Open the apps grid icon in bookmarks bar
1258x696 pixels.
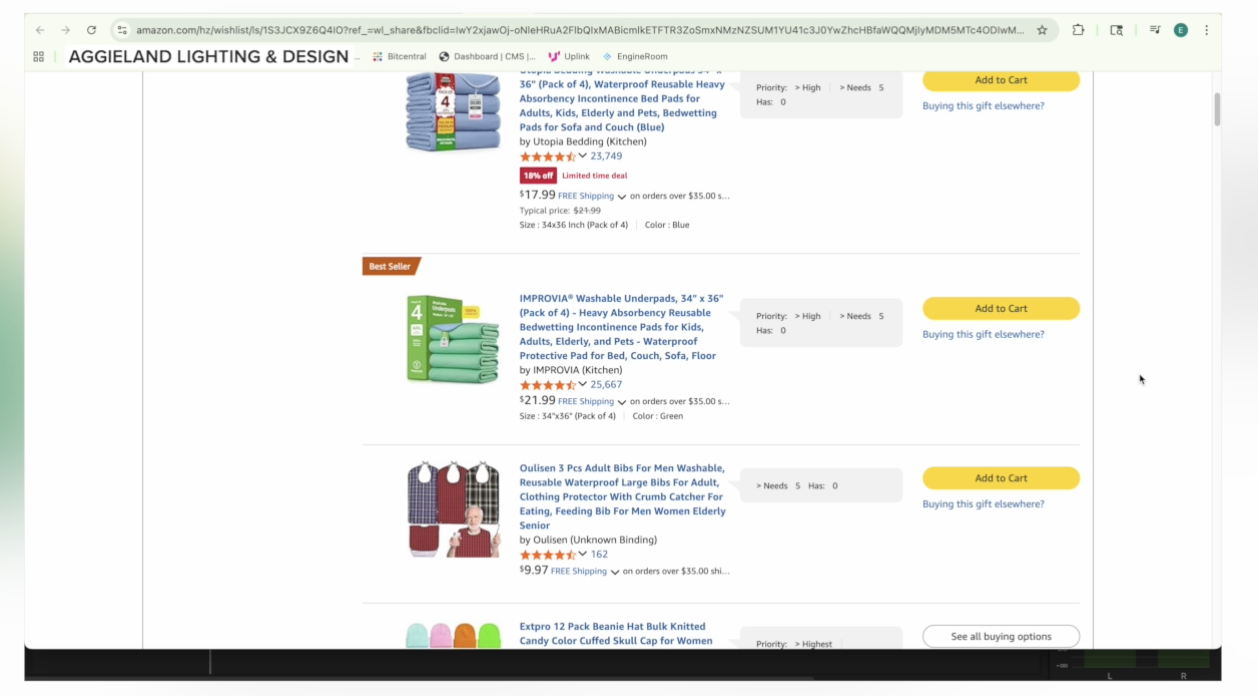point(39,57)
